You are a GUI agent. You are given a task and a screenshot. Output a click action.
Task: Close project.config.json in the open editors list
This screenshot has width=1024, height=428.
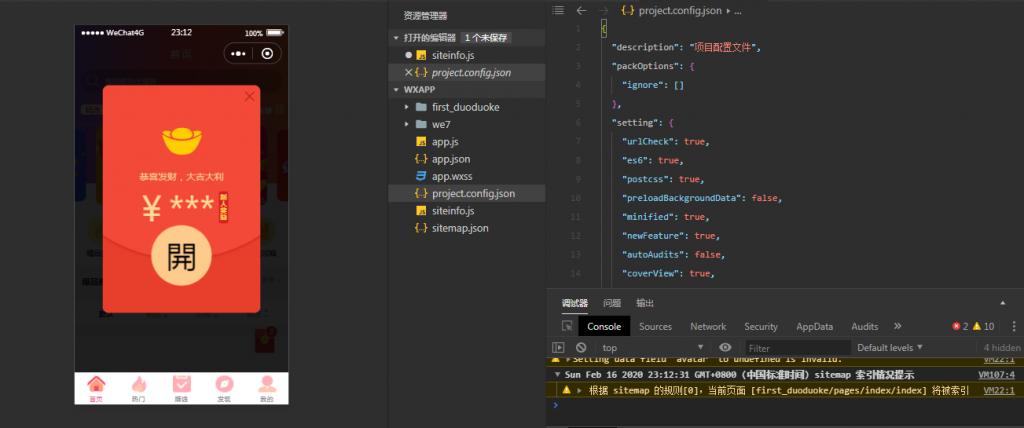pos(408,73)
